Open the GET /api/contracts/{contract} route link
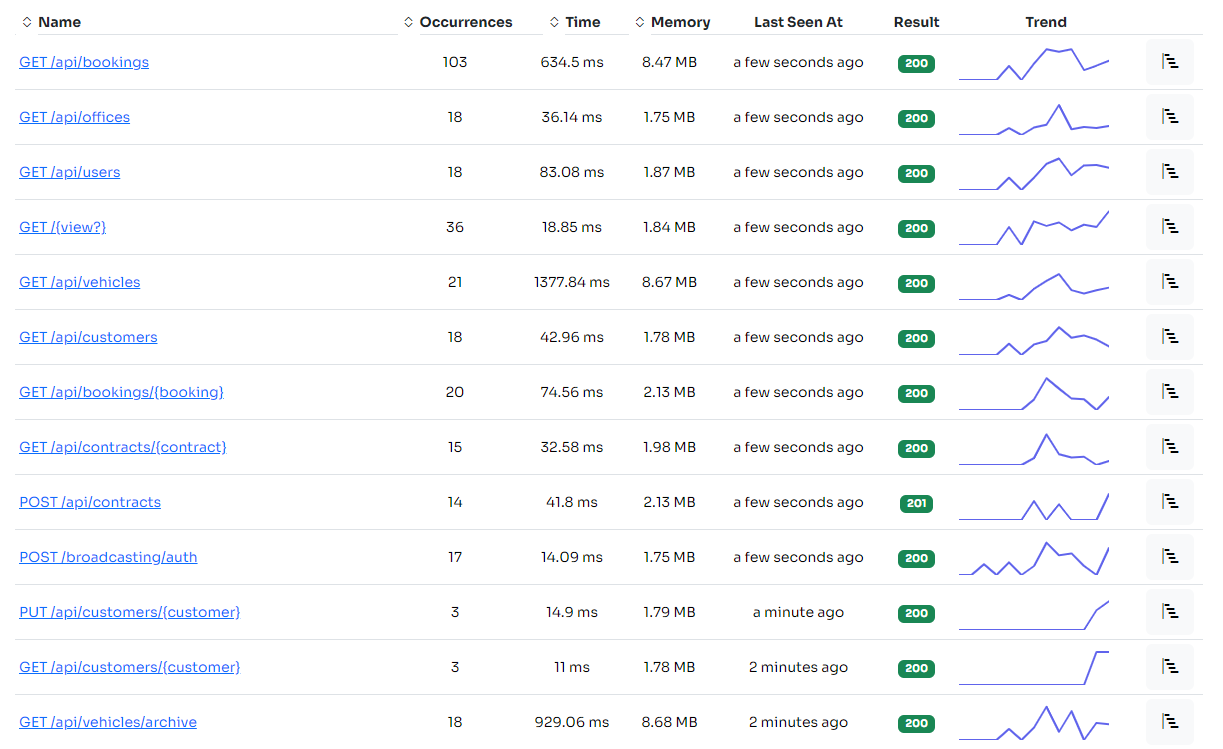Viewport: 1223px width, 749px height. (122, 447)
